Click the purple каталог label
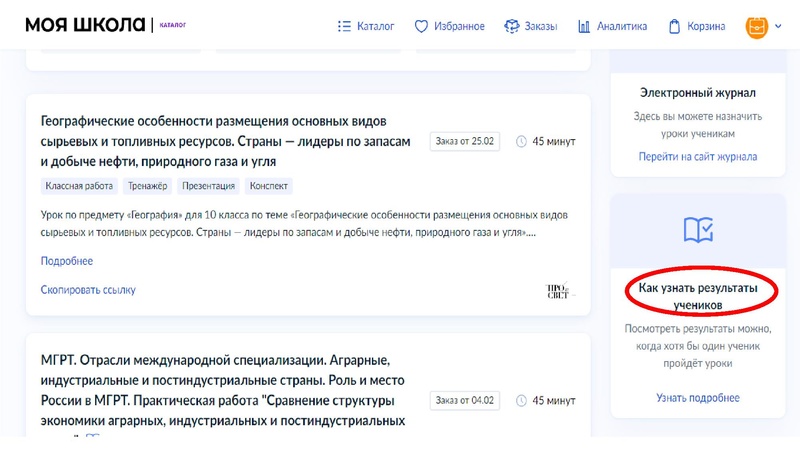 coord(173,24)
